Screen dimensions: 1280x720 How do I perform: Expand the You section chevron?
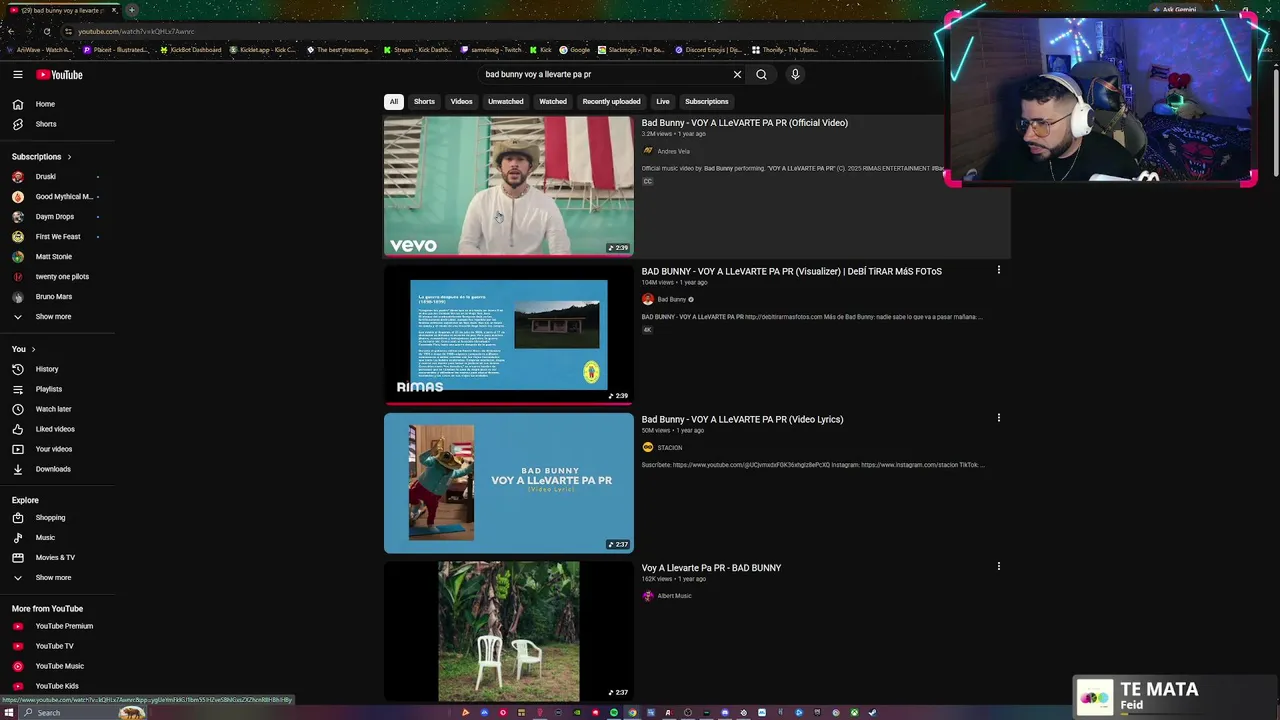click(x=33, y=349)
